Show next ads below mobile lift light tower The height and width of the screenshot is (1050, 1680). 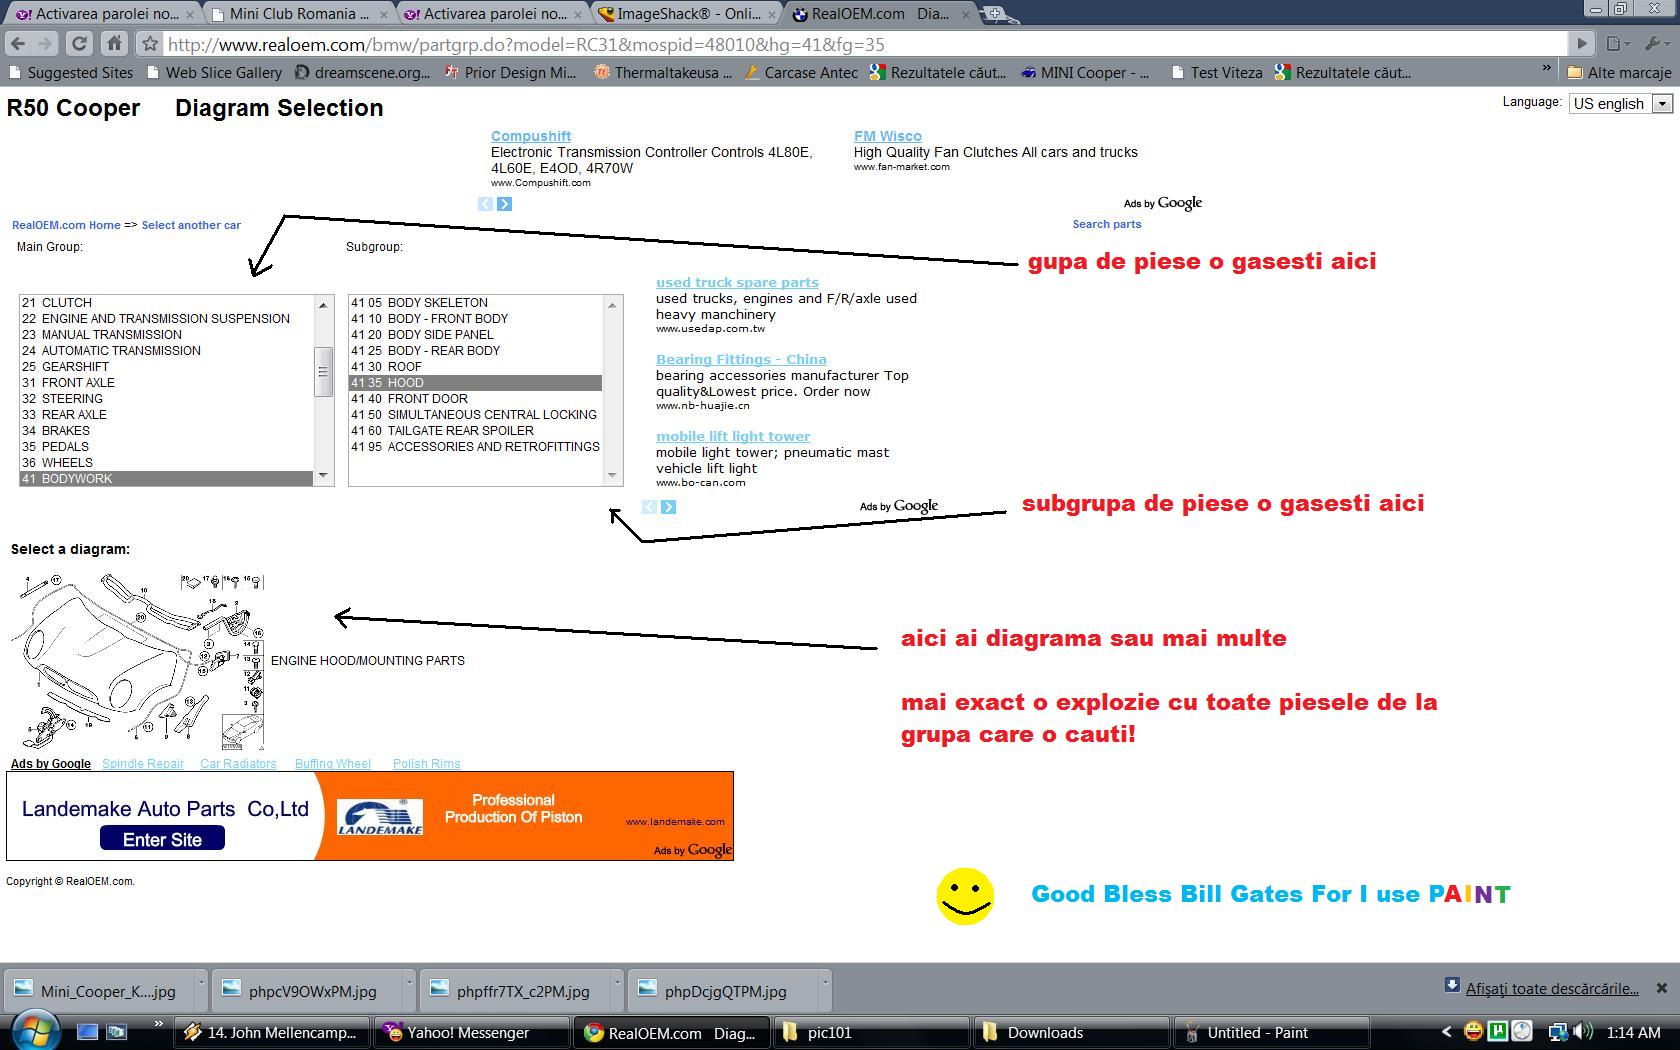[668, 507]
